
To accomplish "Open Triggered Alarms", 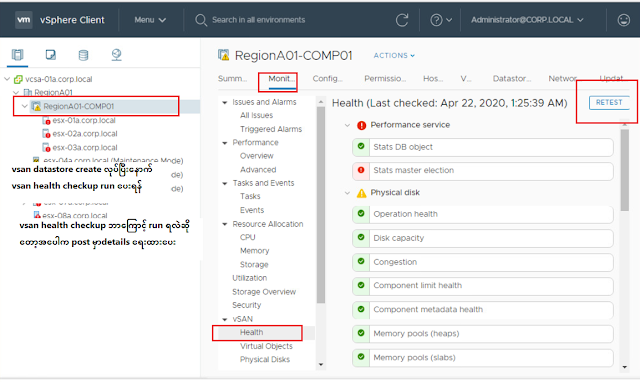I will tap(271, 129).
